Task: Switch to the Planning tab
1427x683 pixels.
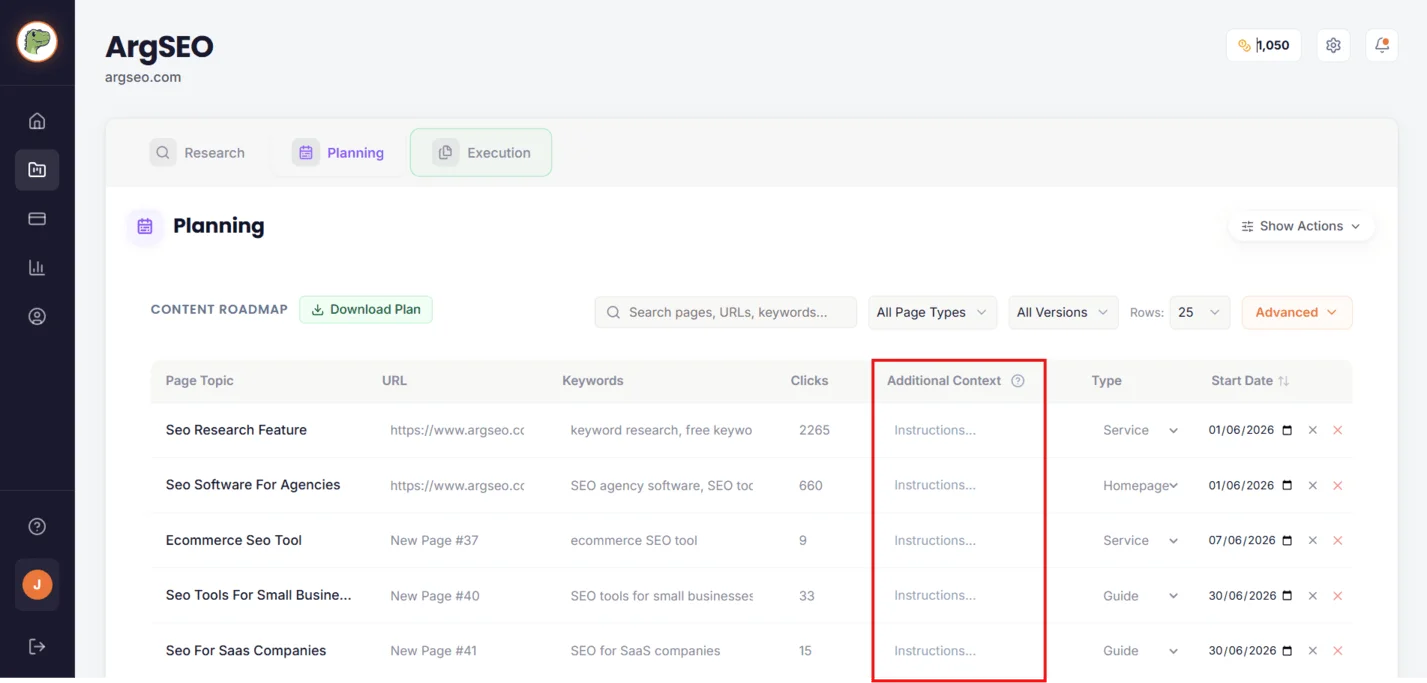Action: [x=339, y=153]
